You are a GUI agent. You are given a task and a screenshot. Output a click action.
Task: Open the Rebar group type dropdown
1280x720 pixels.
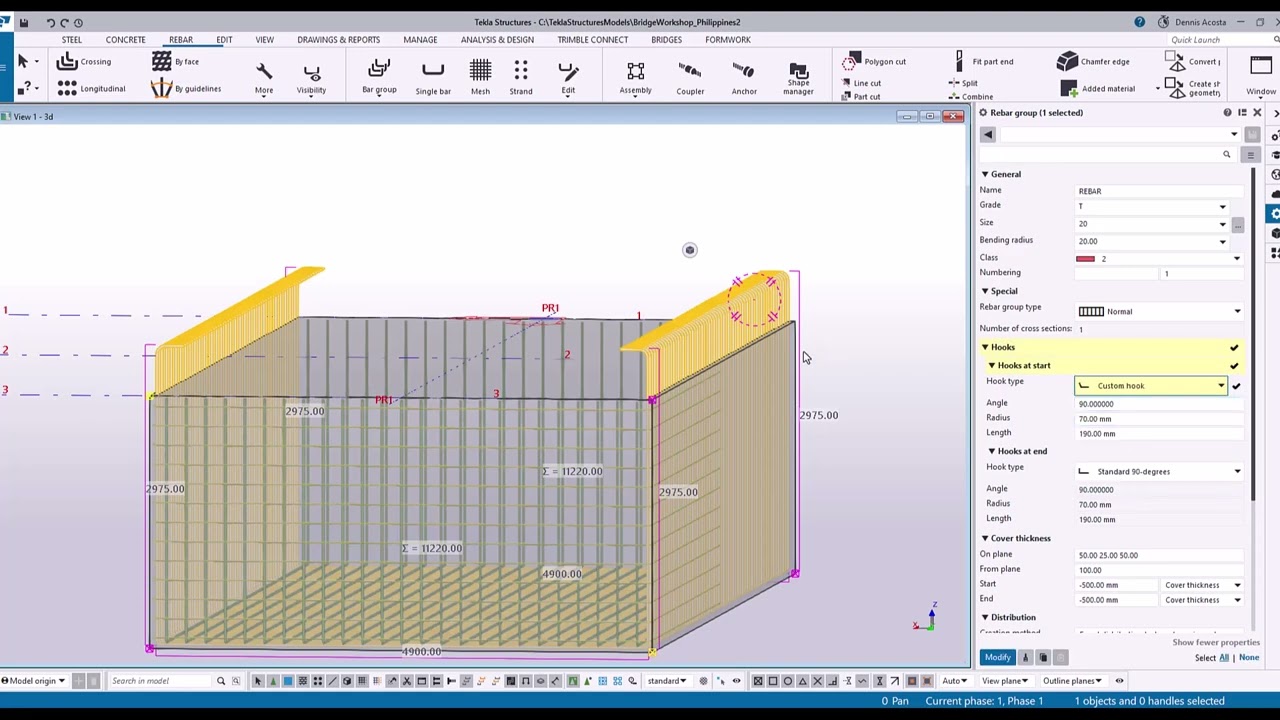[1237, 312]
